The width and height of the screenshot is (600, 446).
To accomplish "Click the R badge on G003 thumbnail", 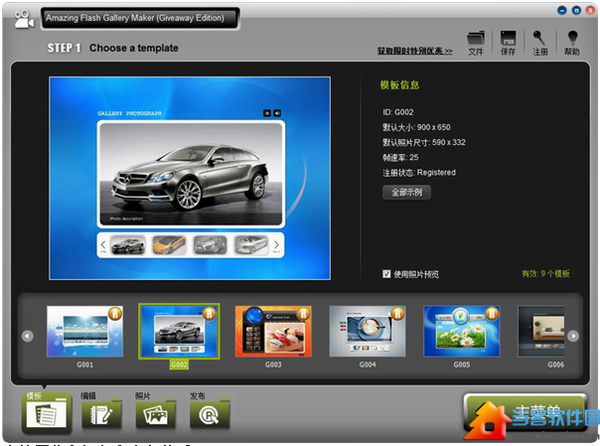I will tap(303, 314).
